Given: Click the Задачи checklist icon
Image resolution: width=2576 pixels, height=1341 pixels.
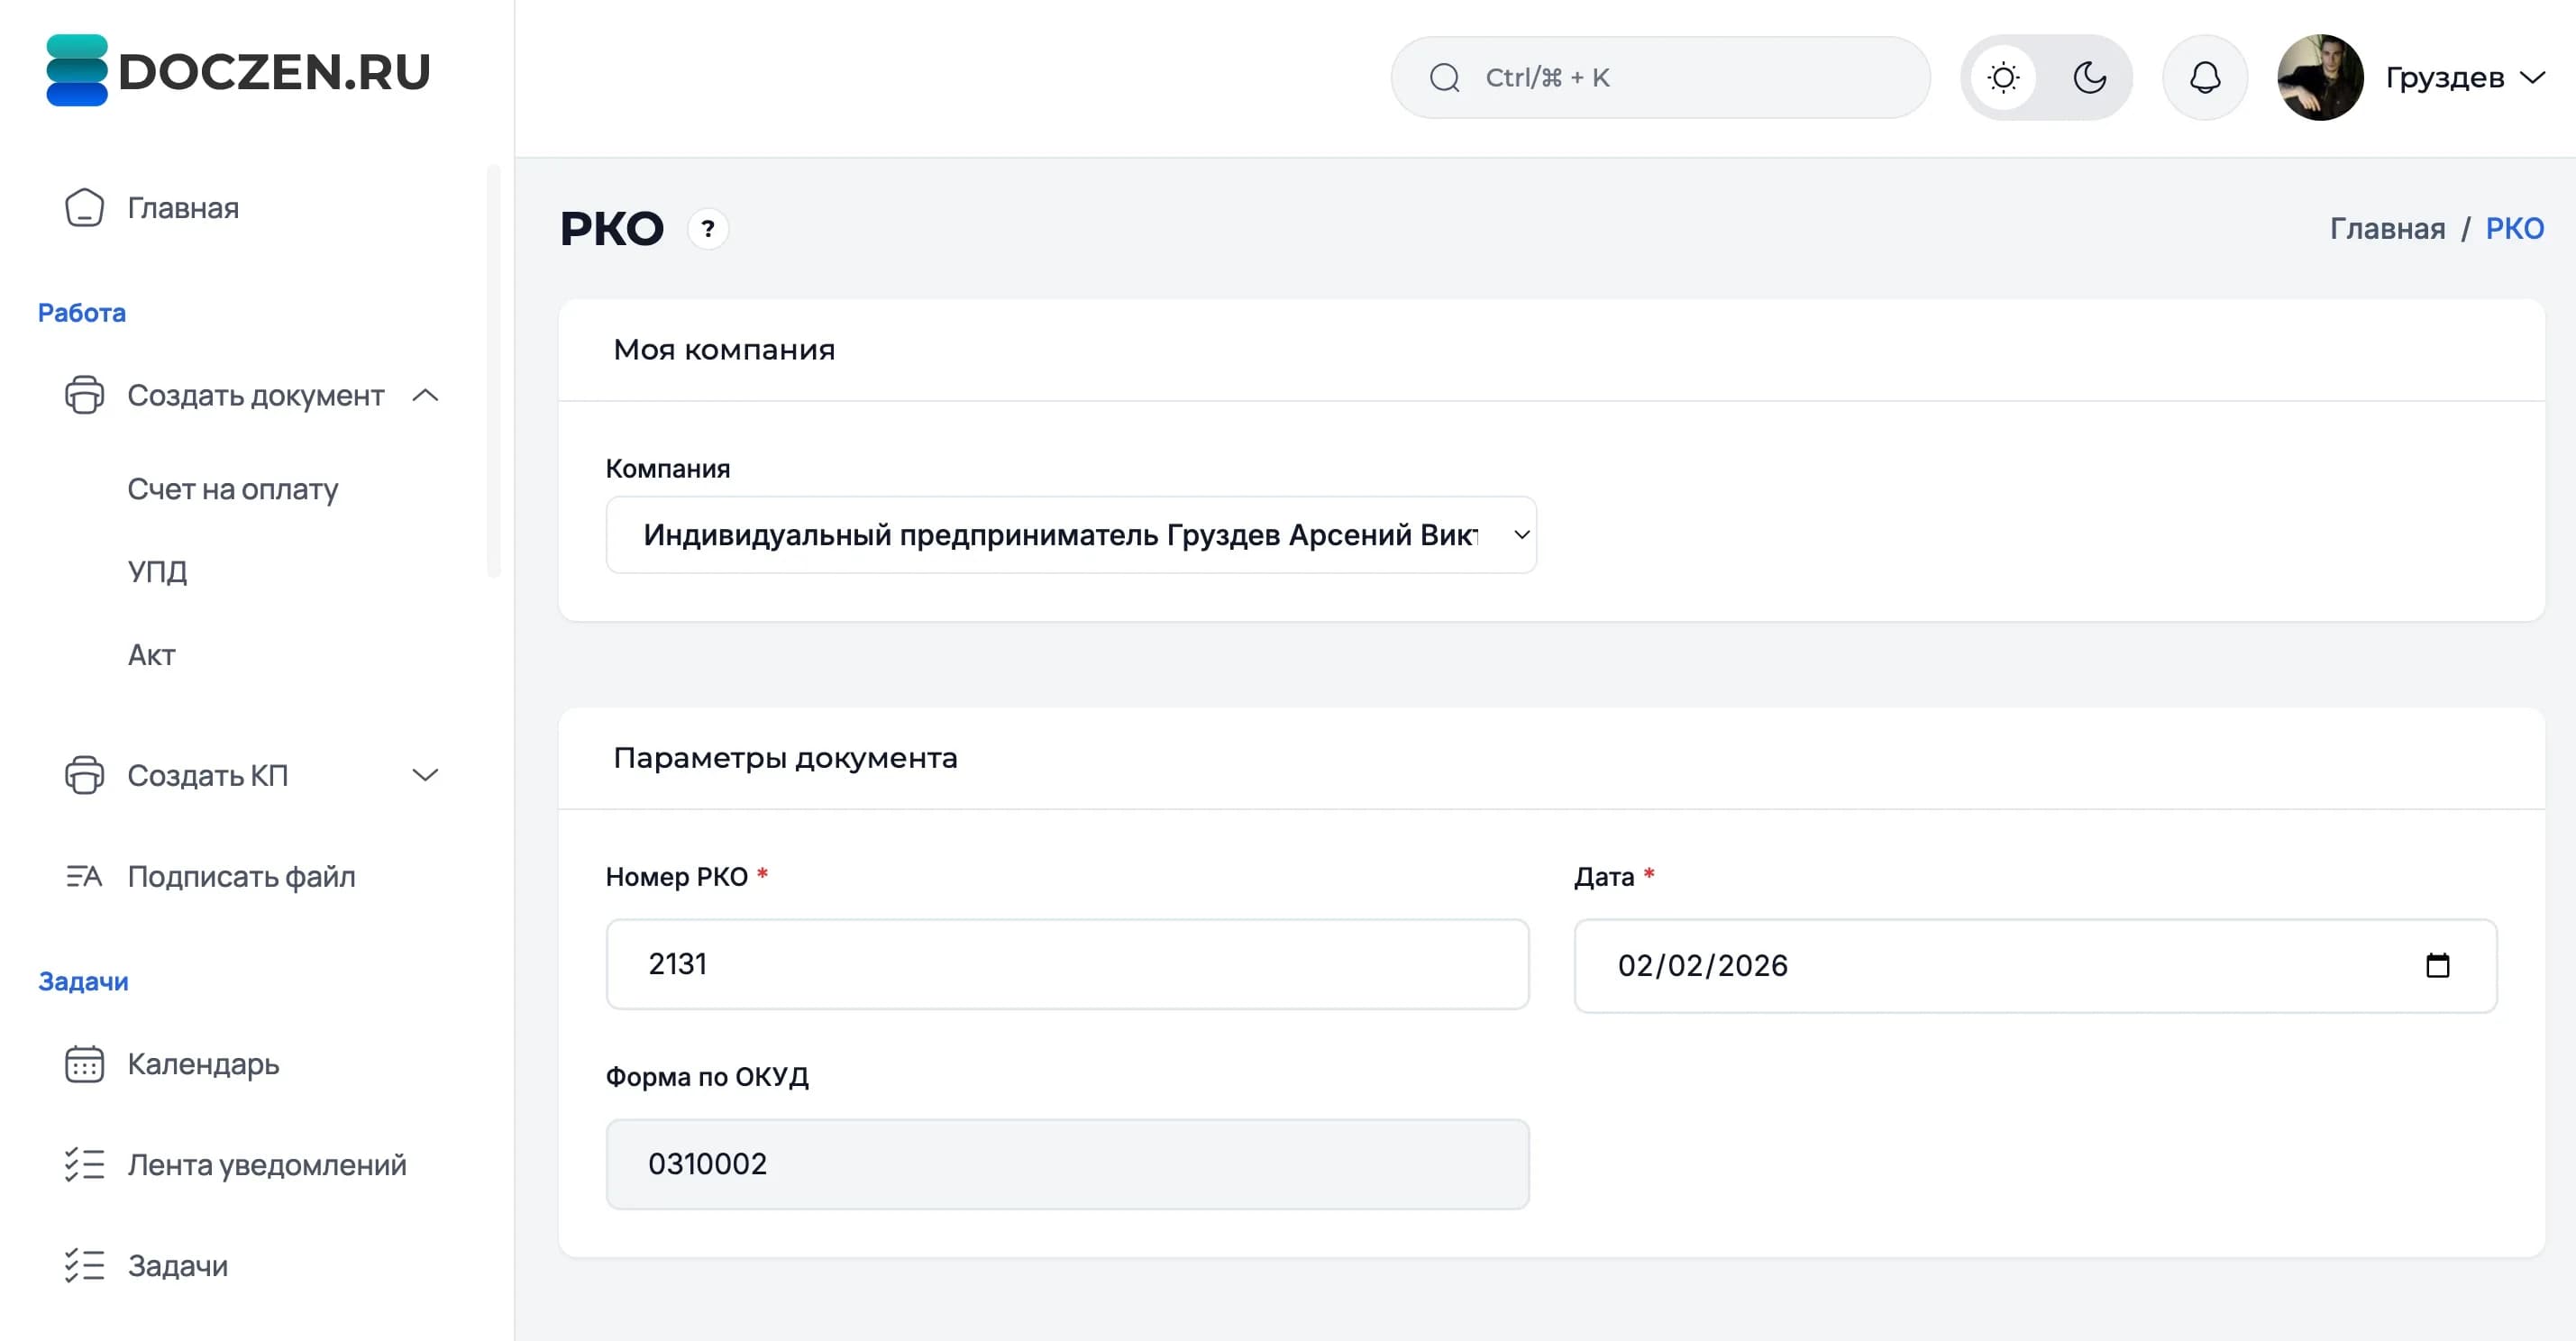Looking at the screenshot, I should pyautogui.click(x=84, y=1266).
